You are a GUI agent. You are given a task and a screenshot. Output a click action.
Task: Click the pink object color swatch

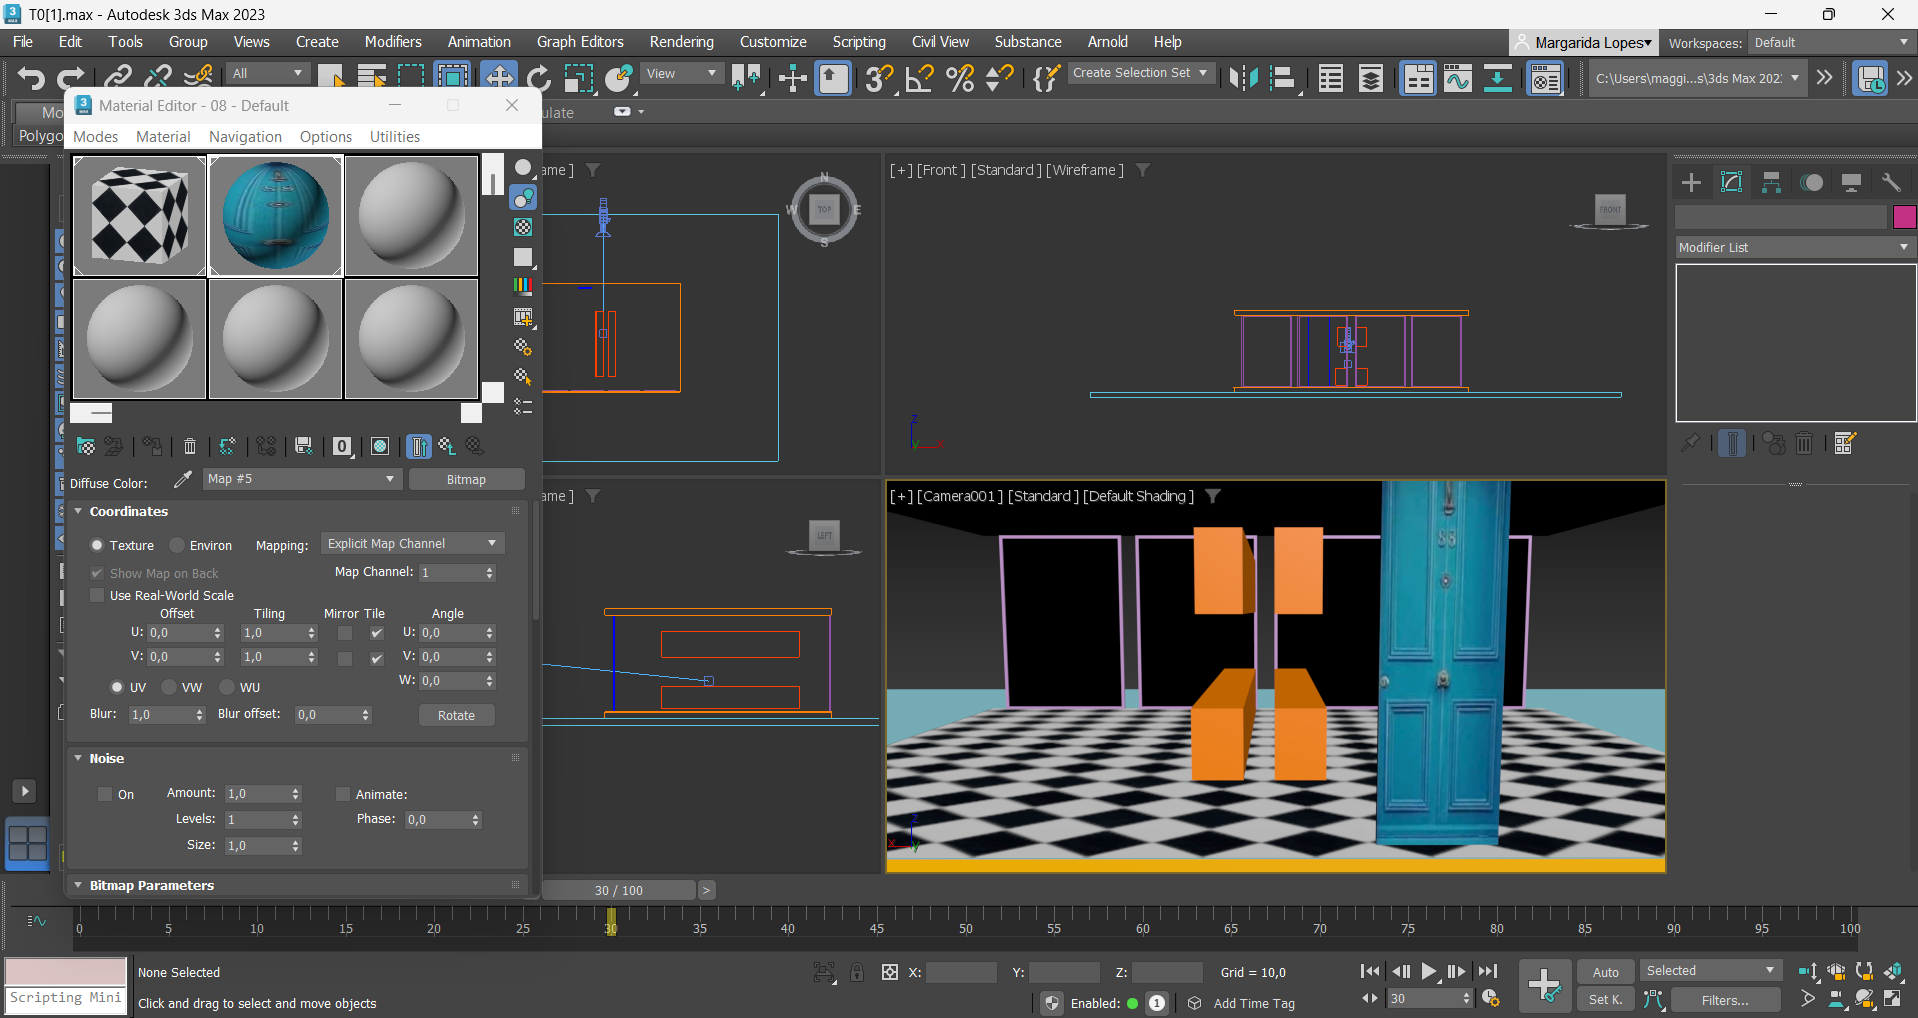click(1904, 217)
